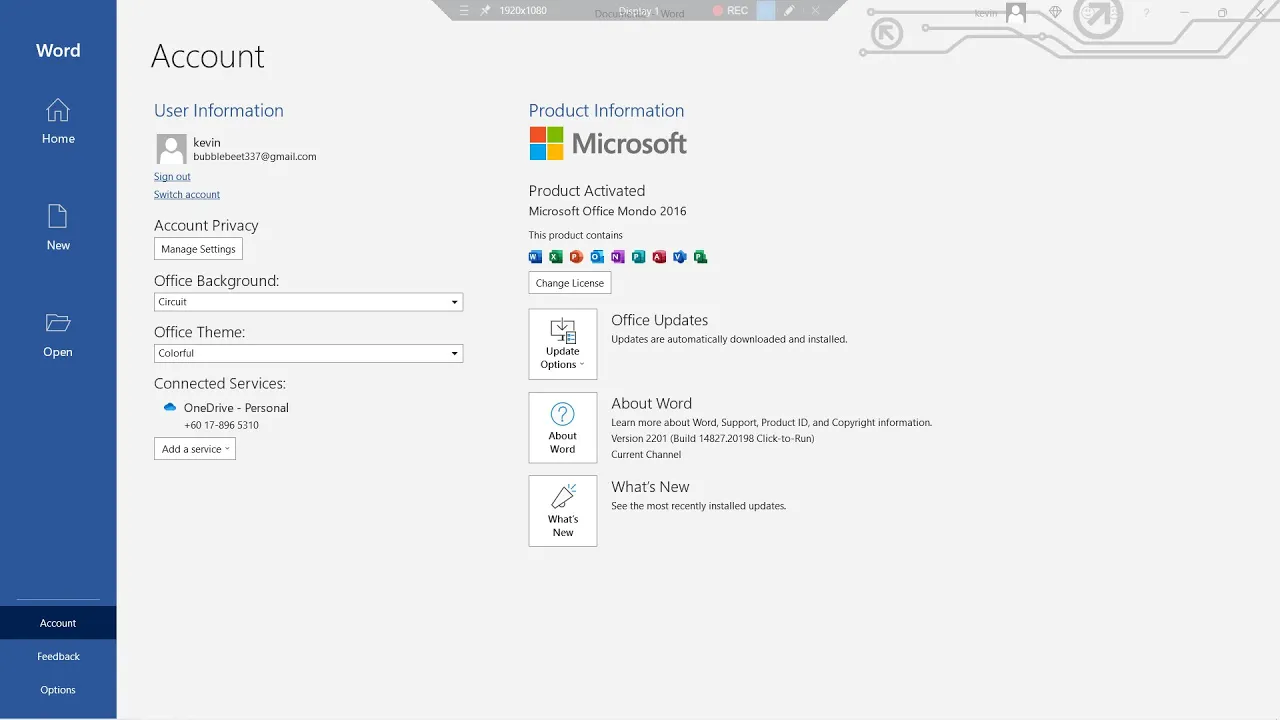Click the pencil icon in the recorder bar
This screenshot has width=1280, height=720.
[789, 11]
